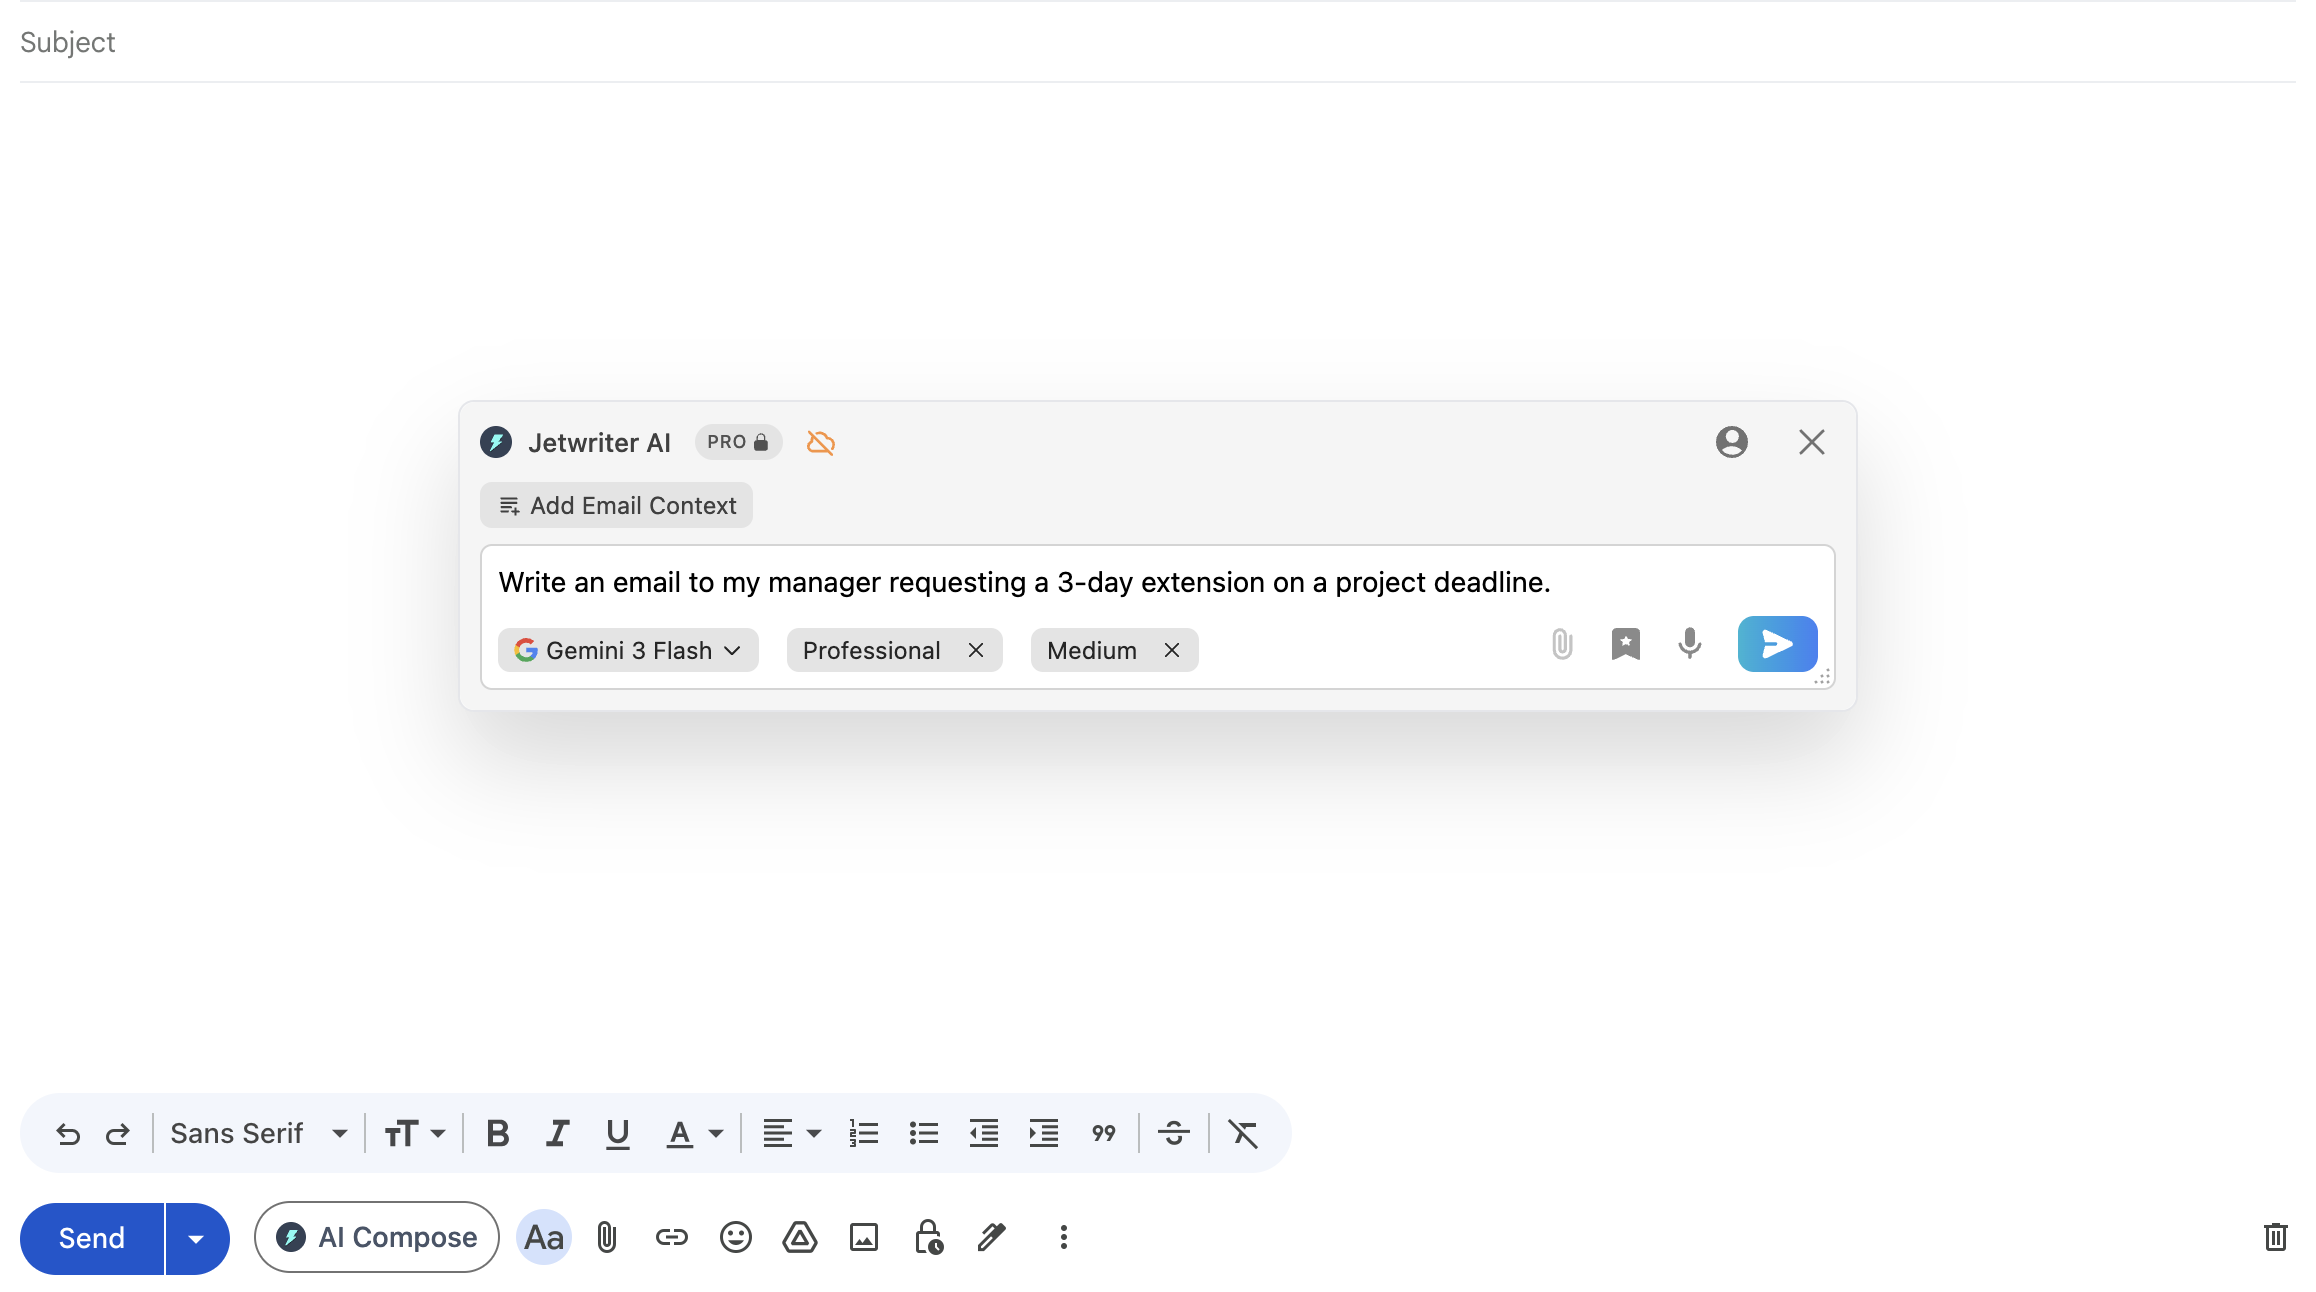Discard the draft with trash icon
Viewport: 2316px width, 1292px height.
[x=2276, y=1238]
